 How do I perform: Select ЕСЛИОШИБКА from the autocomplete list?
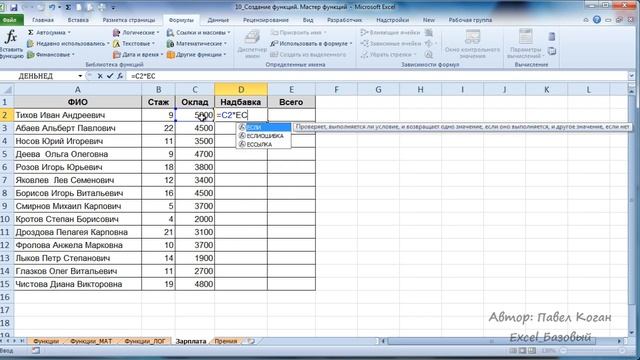pos(264,136)
